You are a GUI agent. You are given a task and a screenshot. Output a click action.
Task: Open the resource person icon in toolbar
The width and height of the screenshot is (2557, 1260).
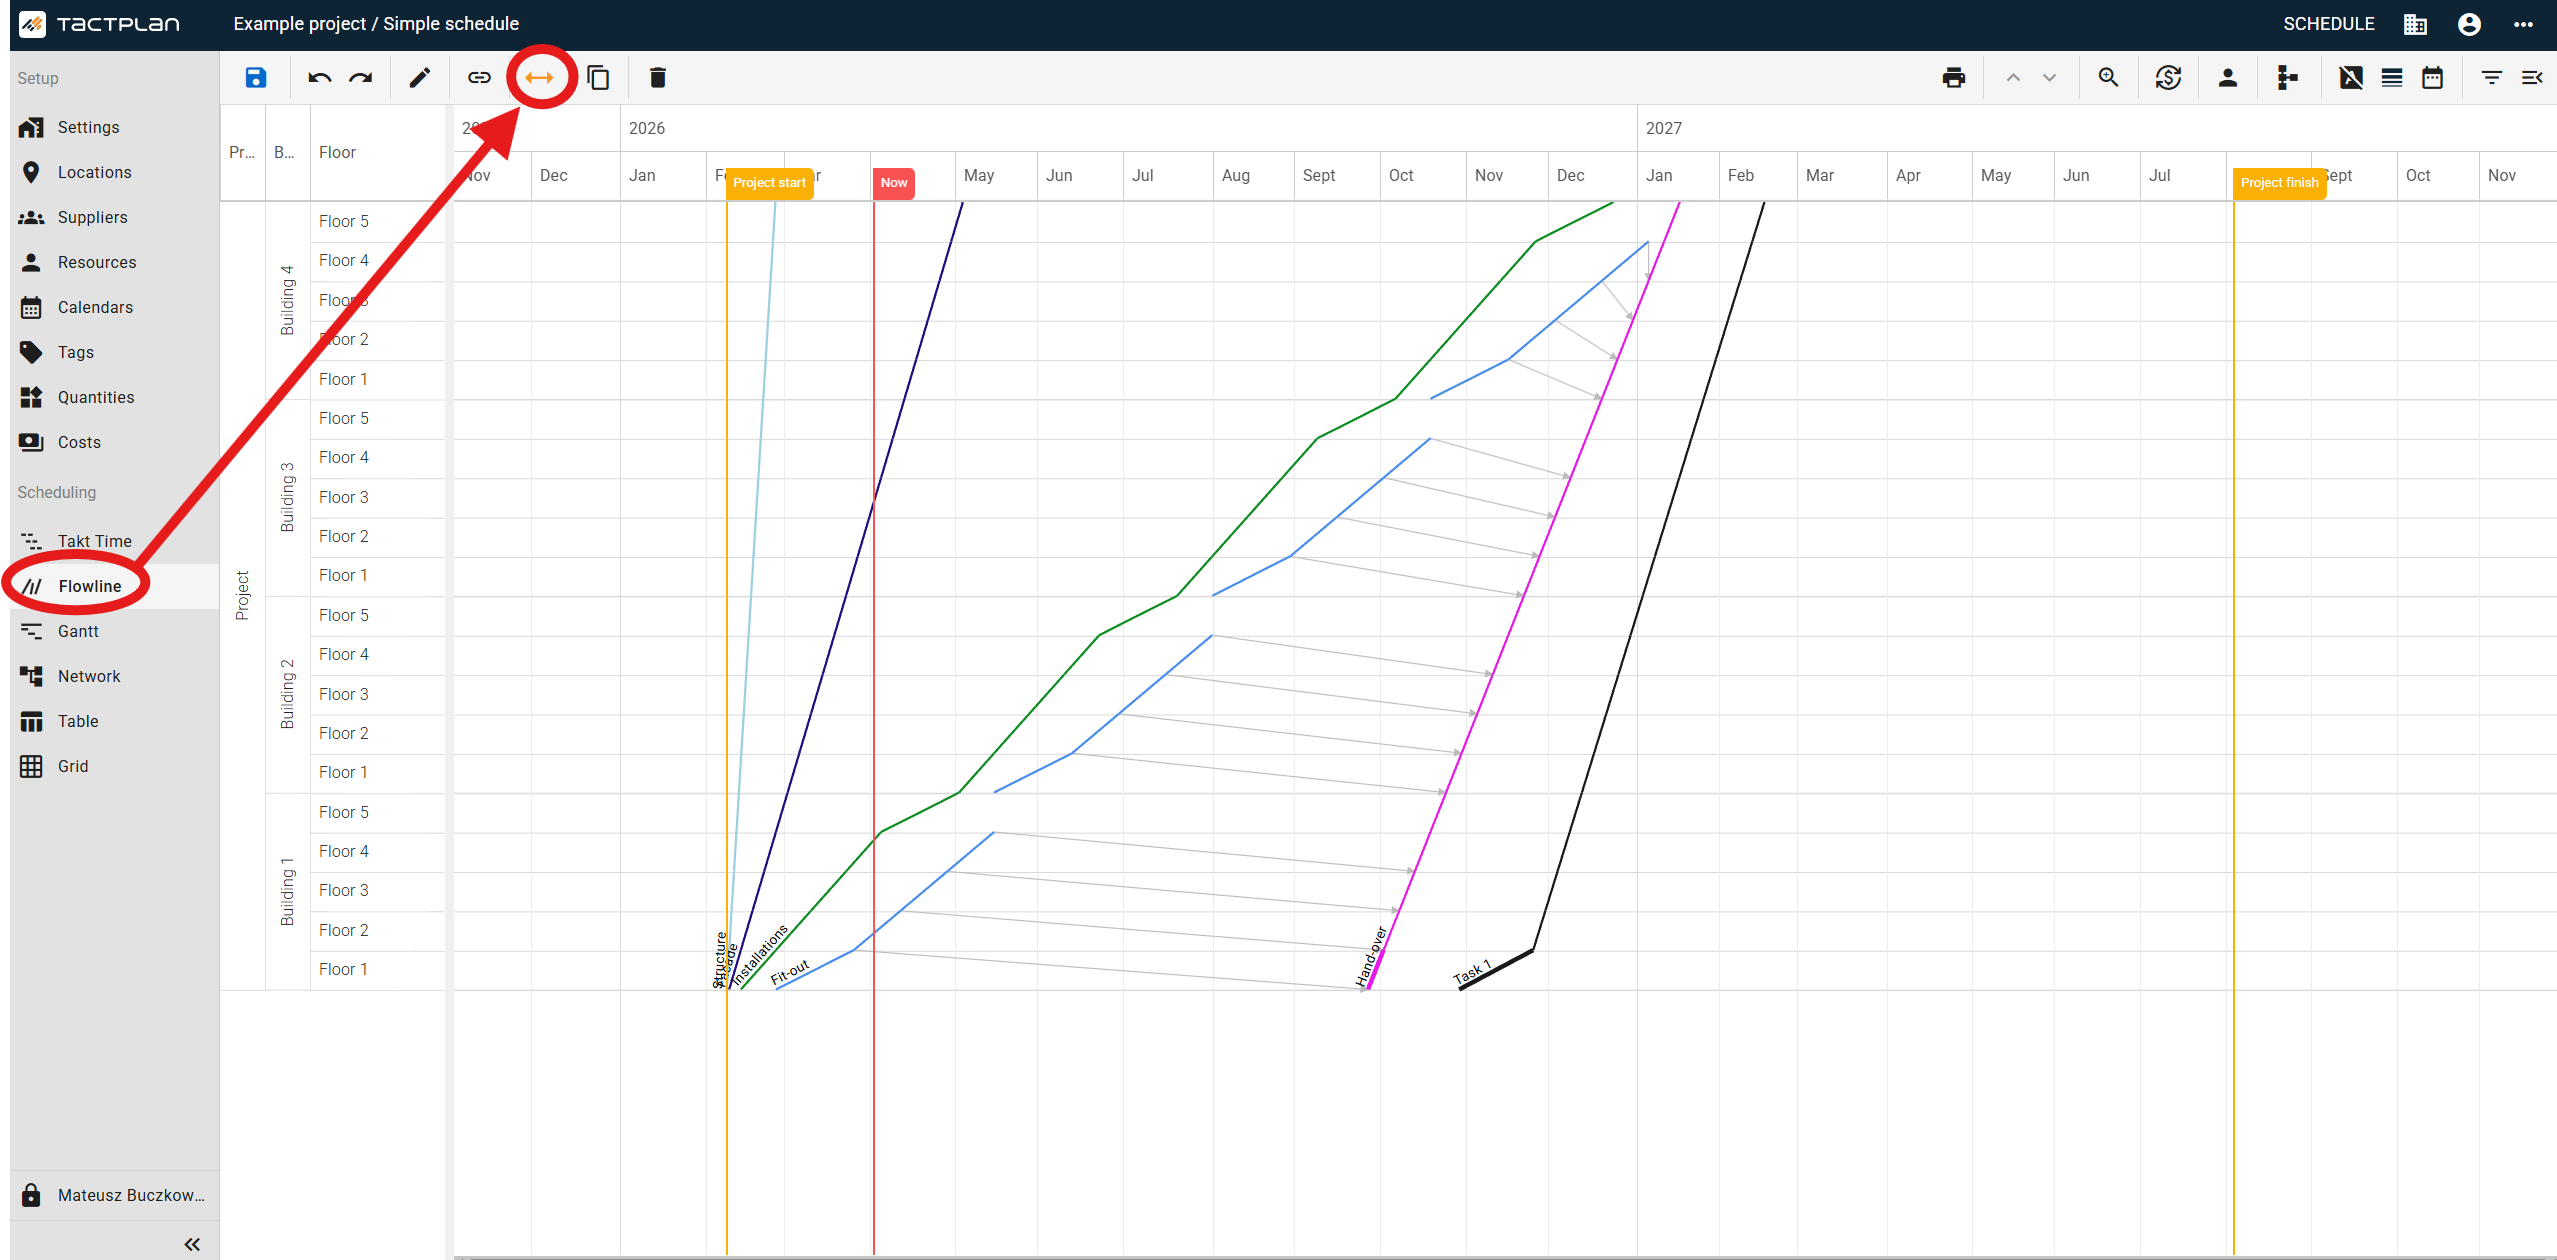click(x=2228, y=78)
